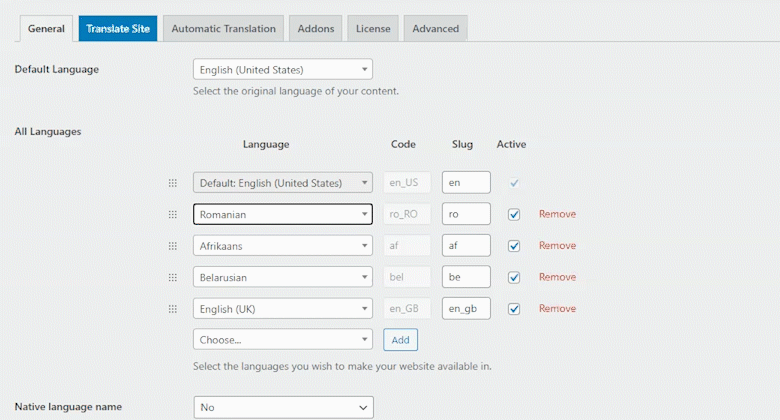Click the disabled Active checkbox in default language row
This screenshot has height=420, width=780.
pos(514,183)
